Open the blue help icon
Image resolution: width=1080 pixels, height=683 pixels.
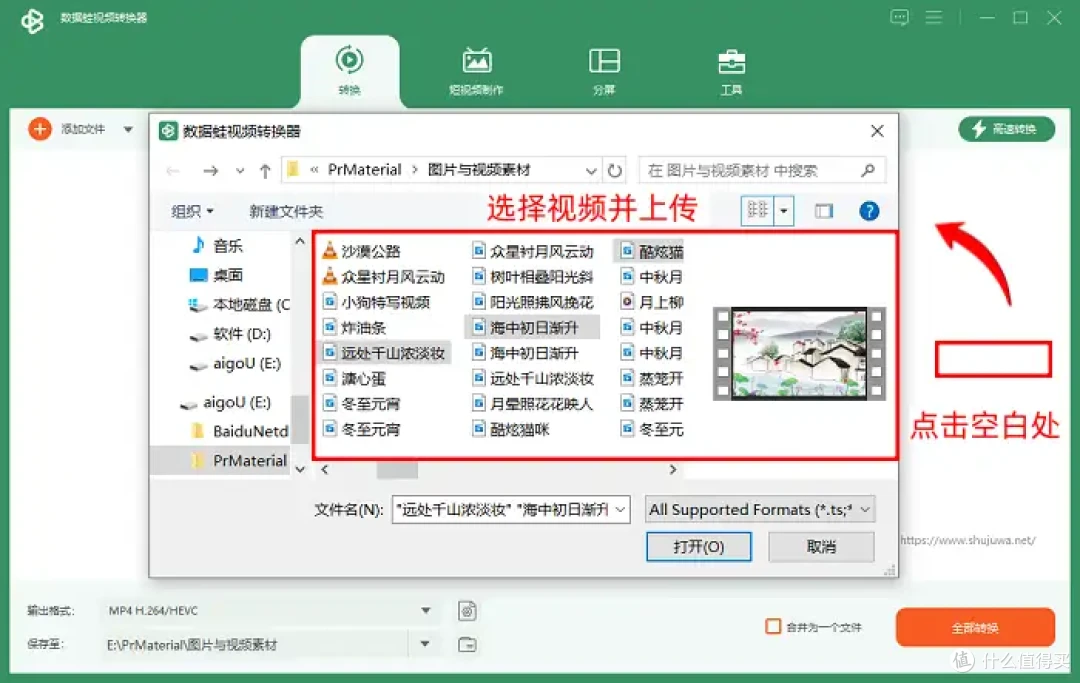869,211
